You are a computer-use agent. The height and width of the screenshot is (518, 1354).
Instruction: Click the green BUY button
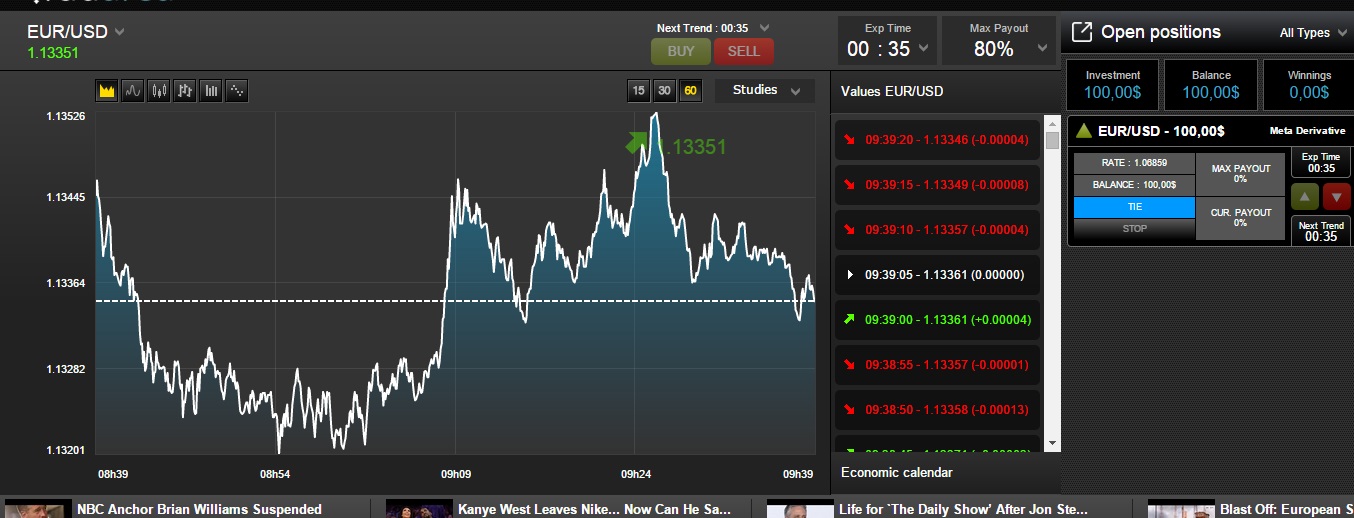(x=680, y=51)
